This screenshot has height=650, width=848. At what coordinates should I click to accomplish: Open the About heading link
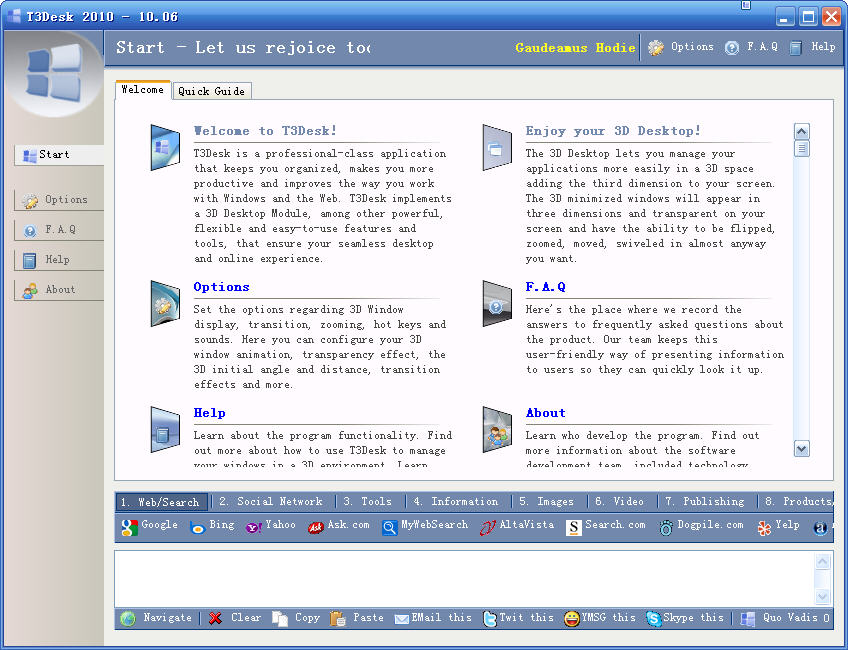[545, 413]
